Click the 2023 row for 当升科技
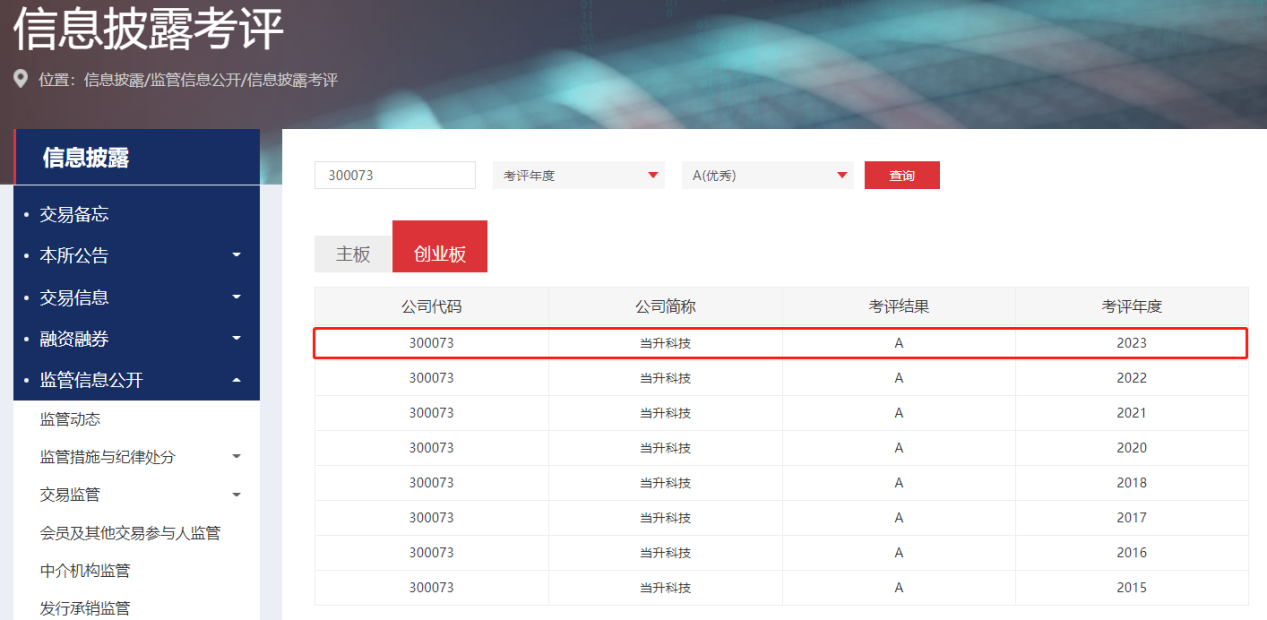This screenshot has height=620, width=1267. tap(781, 343)
